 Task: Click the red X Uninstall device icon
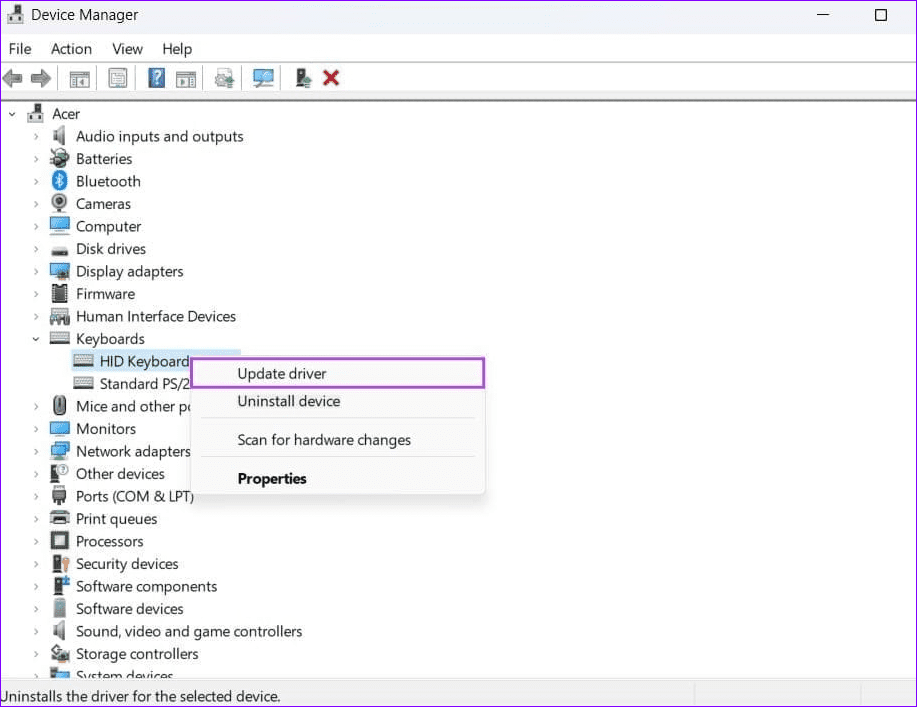tap(331, 78)
